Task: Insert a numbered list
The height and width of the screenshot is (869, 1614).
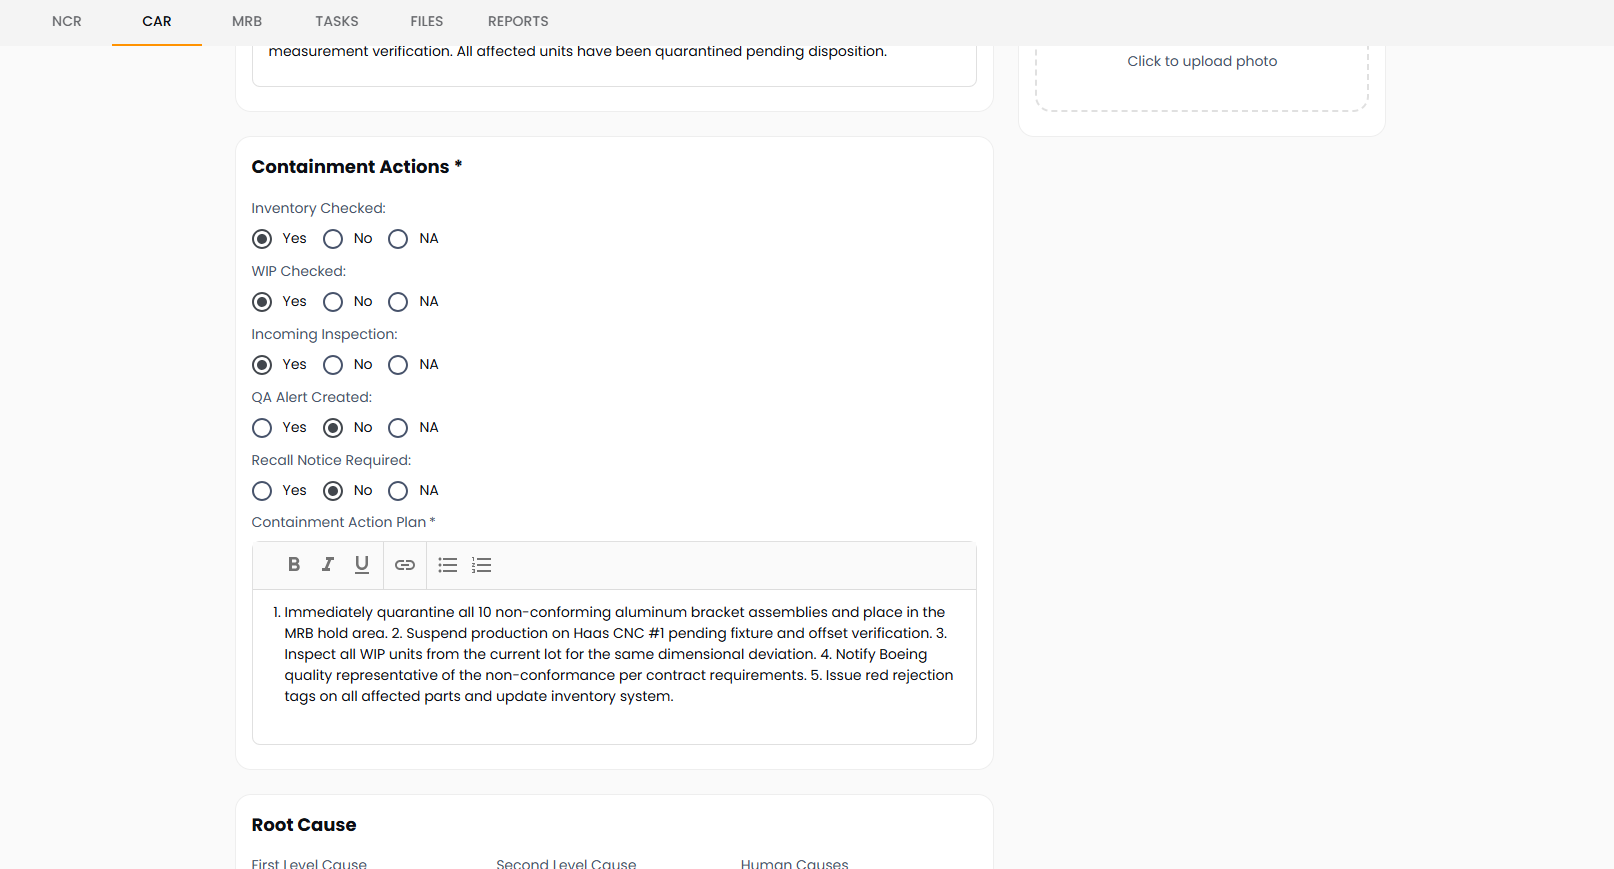Action: pyautogui.click(x=482, y=565)
